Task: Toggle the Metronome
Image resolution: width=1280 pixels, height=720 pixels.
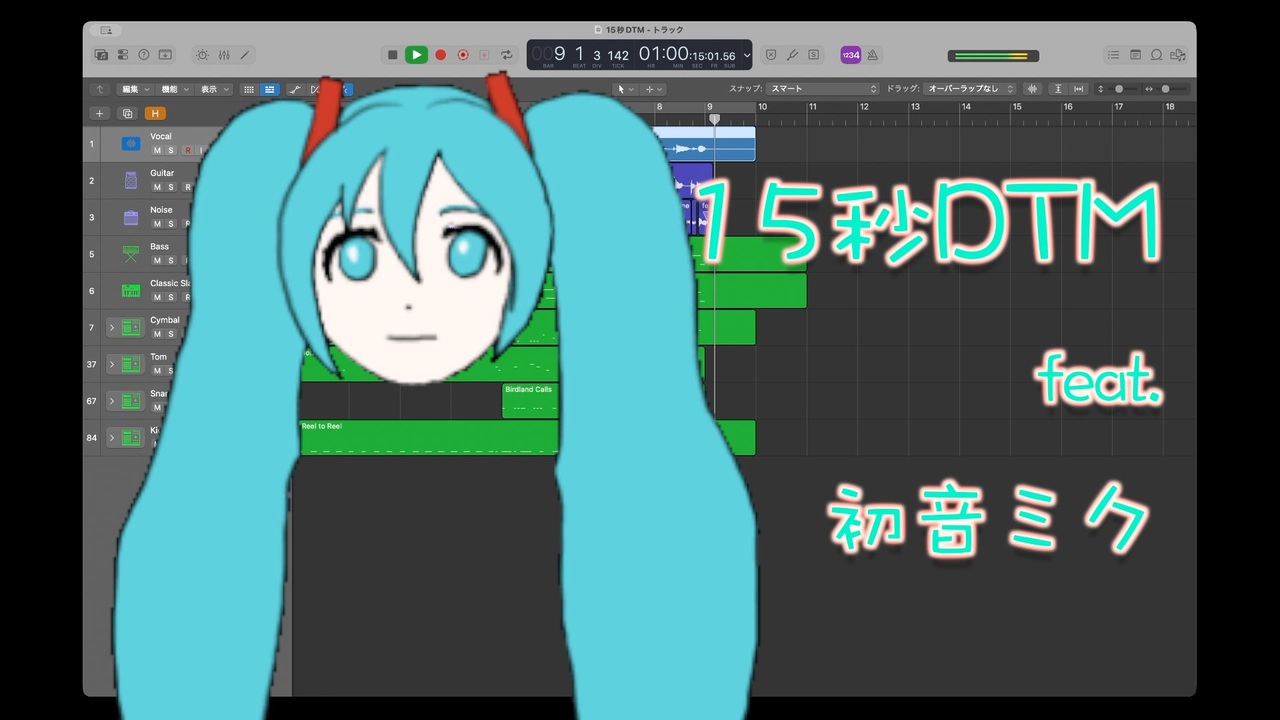Action: coord(873,55)
